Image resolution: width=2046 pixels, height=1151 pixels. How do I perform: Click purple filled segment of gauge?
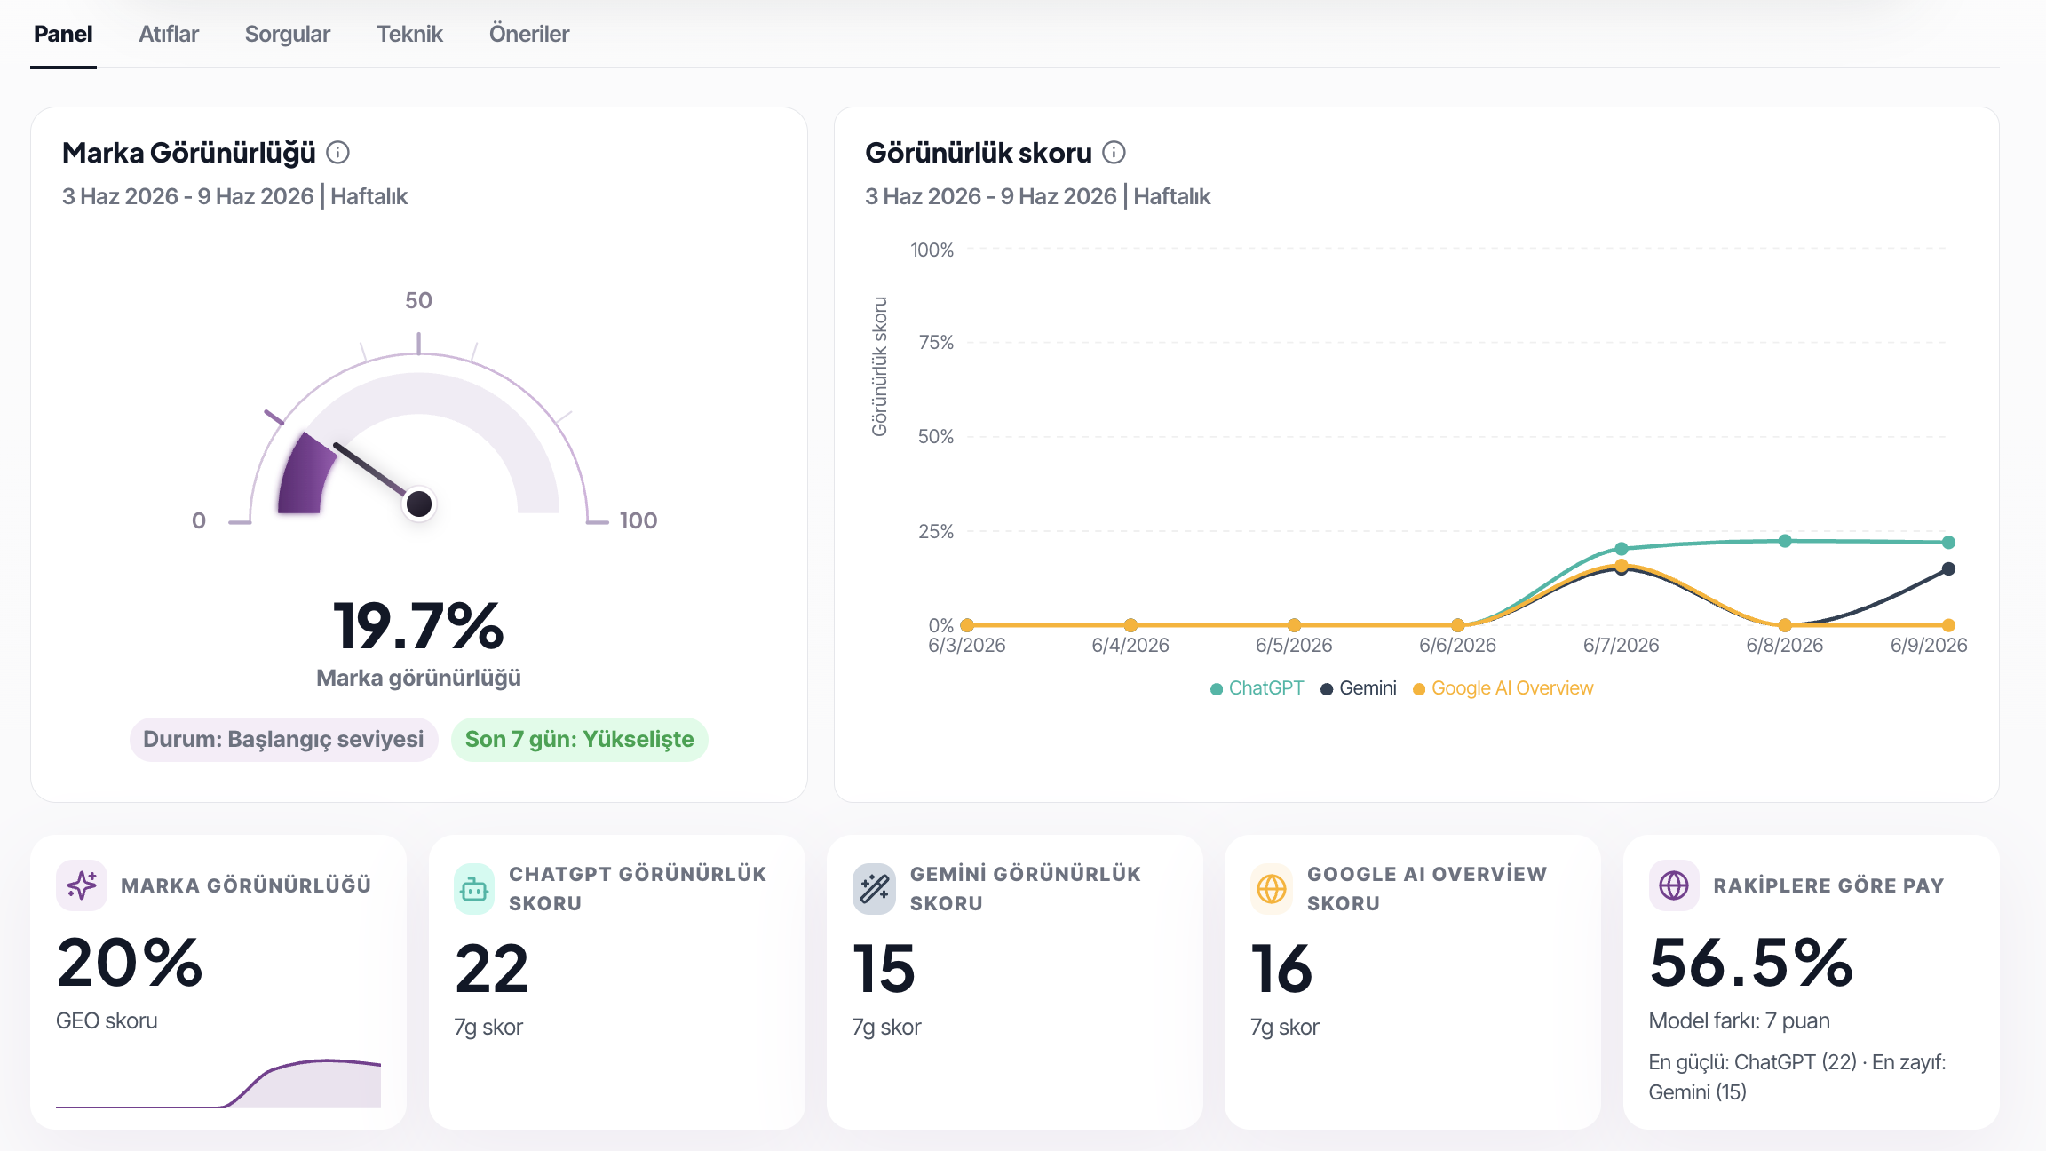click(x=305, y=476)
